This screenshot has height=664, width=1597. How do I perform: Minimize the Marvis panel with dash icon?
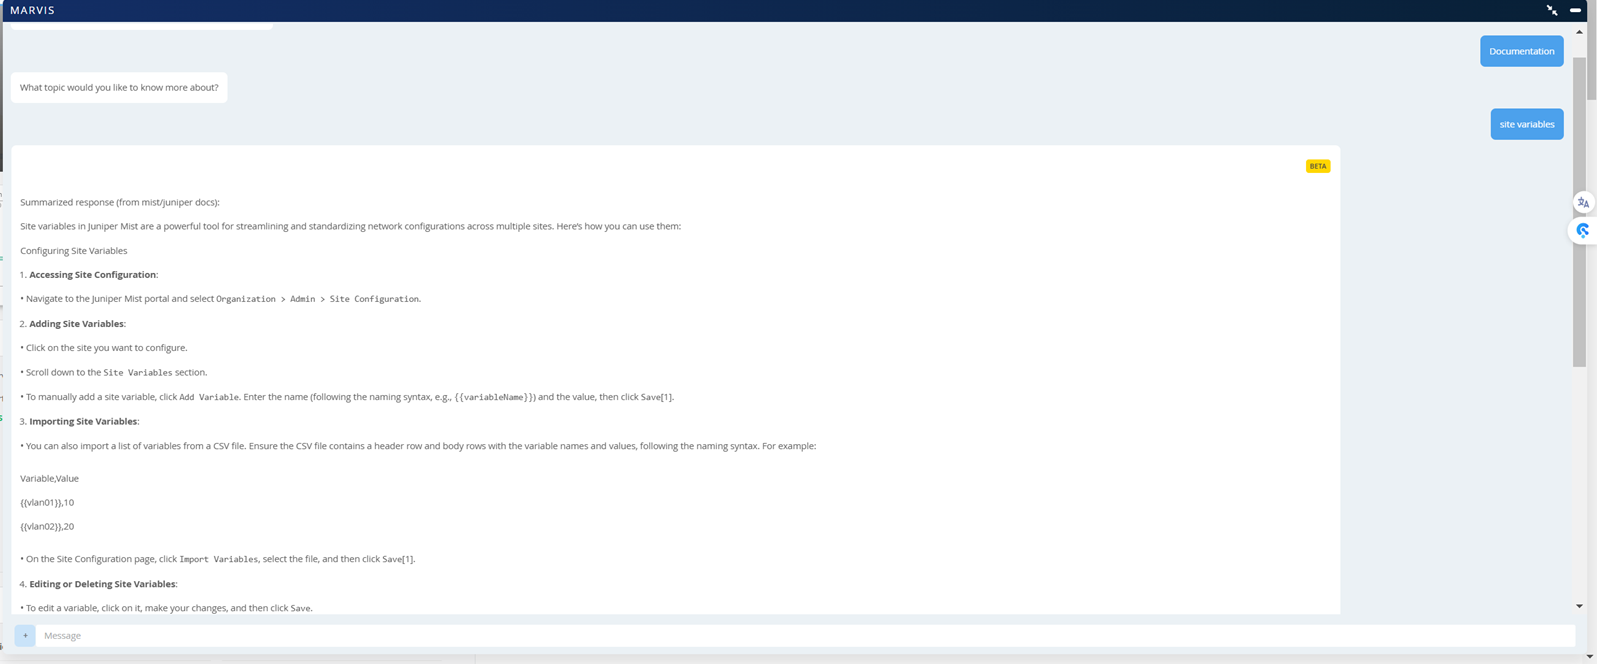point(1575,10)
